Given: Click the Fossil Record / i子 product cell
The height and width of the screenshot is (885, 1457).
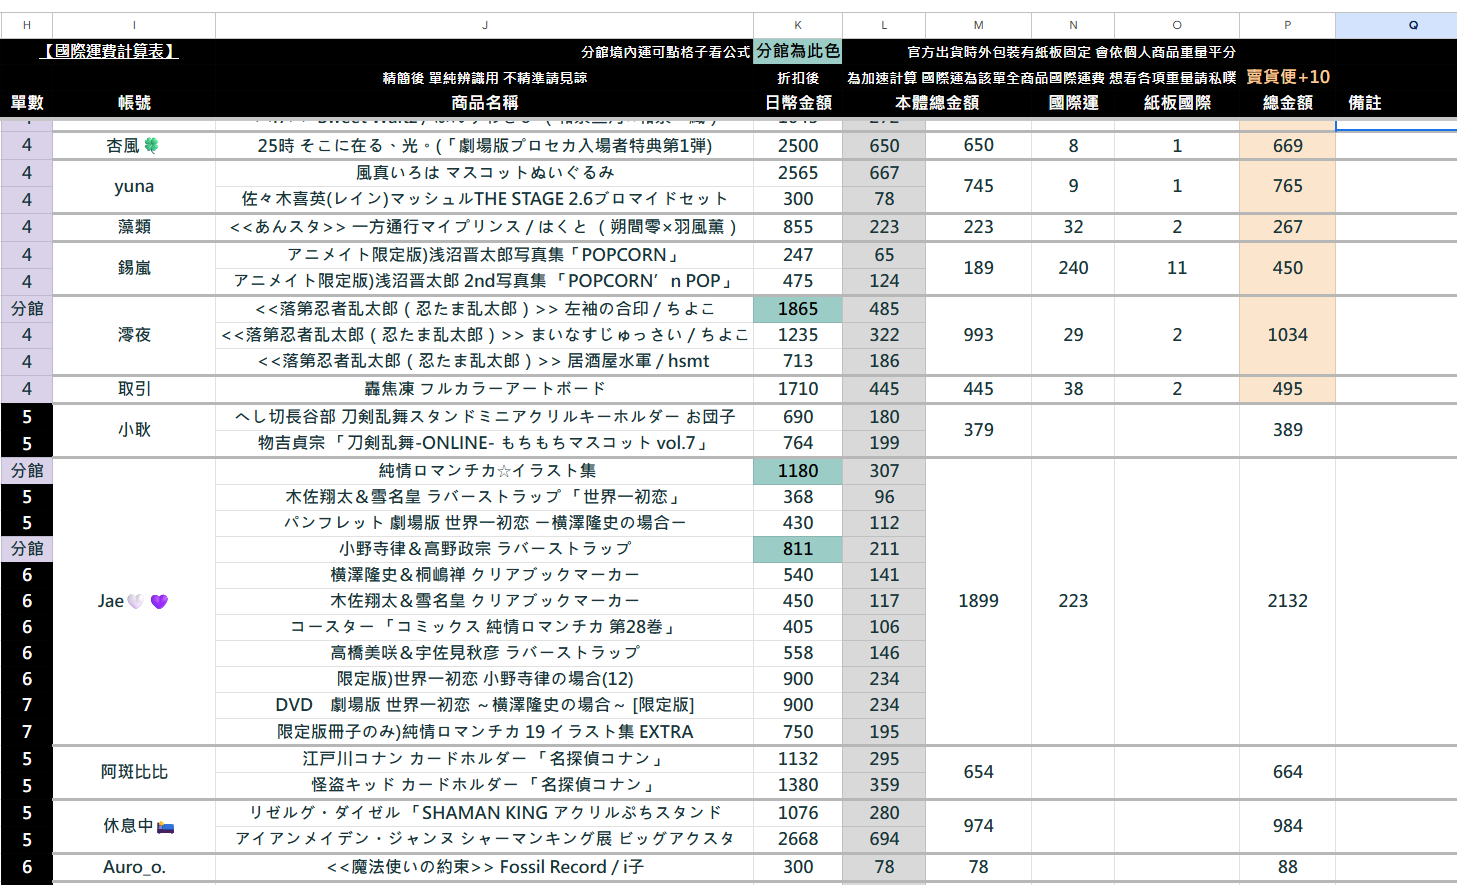Looking at the screenshot, I should pos(485,867).
